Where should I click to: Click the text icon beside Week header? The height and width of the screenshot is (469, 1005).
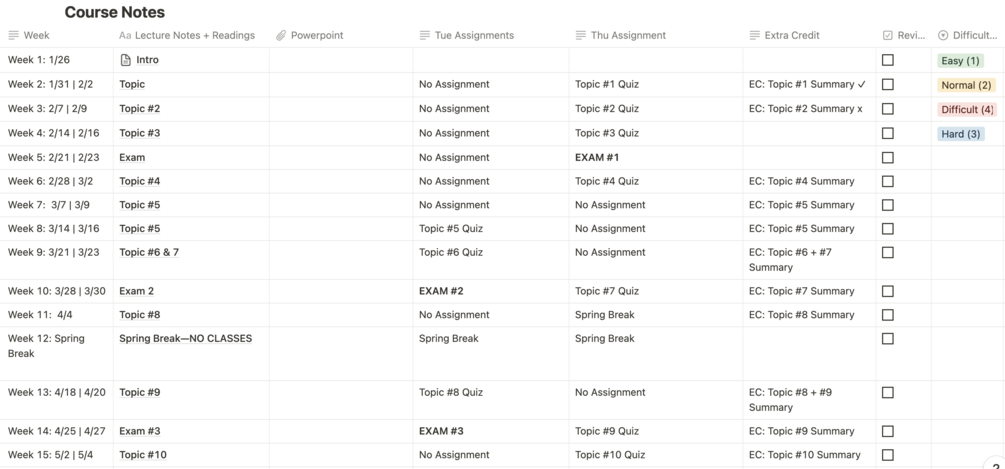pyautogui.click(x=14, y=35)
